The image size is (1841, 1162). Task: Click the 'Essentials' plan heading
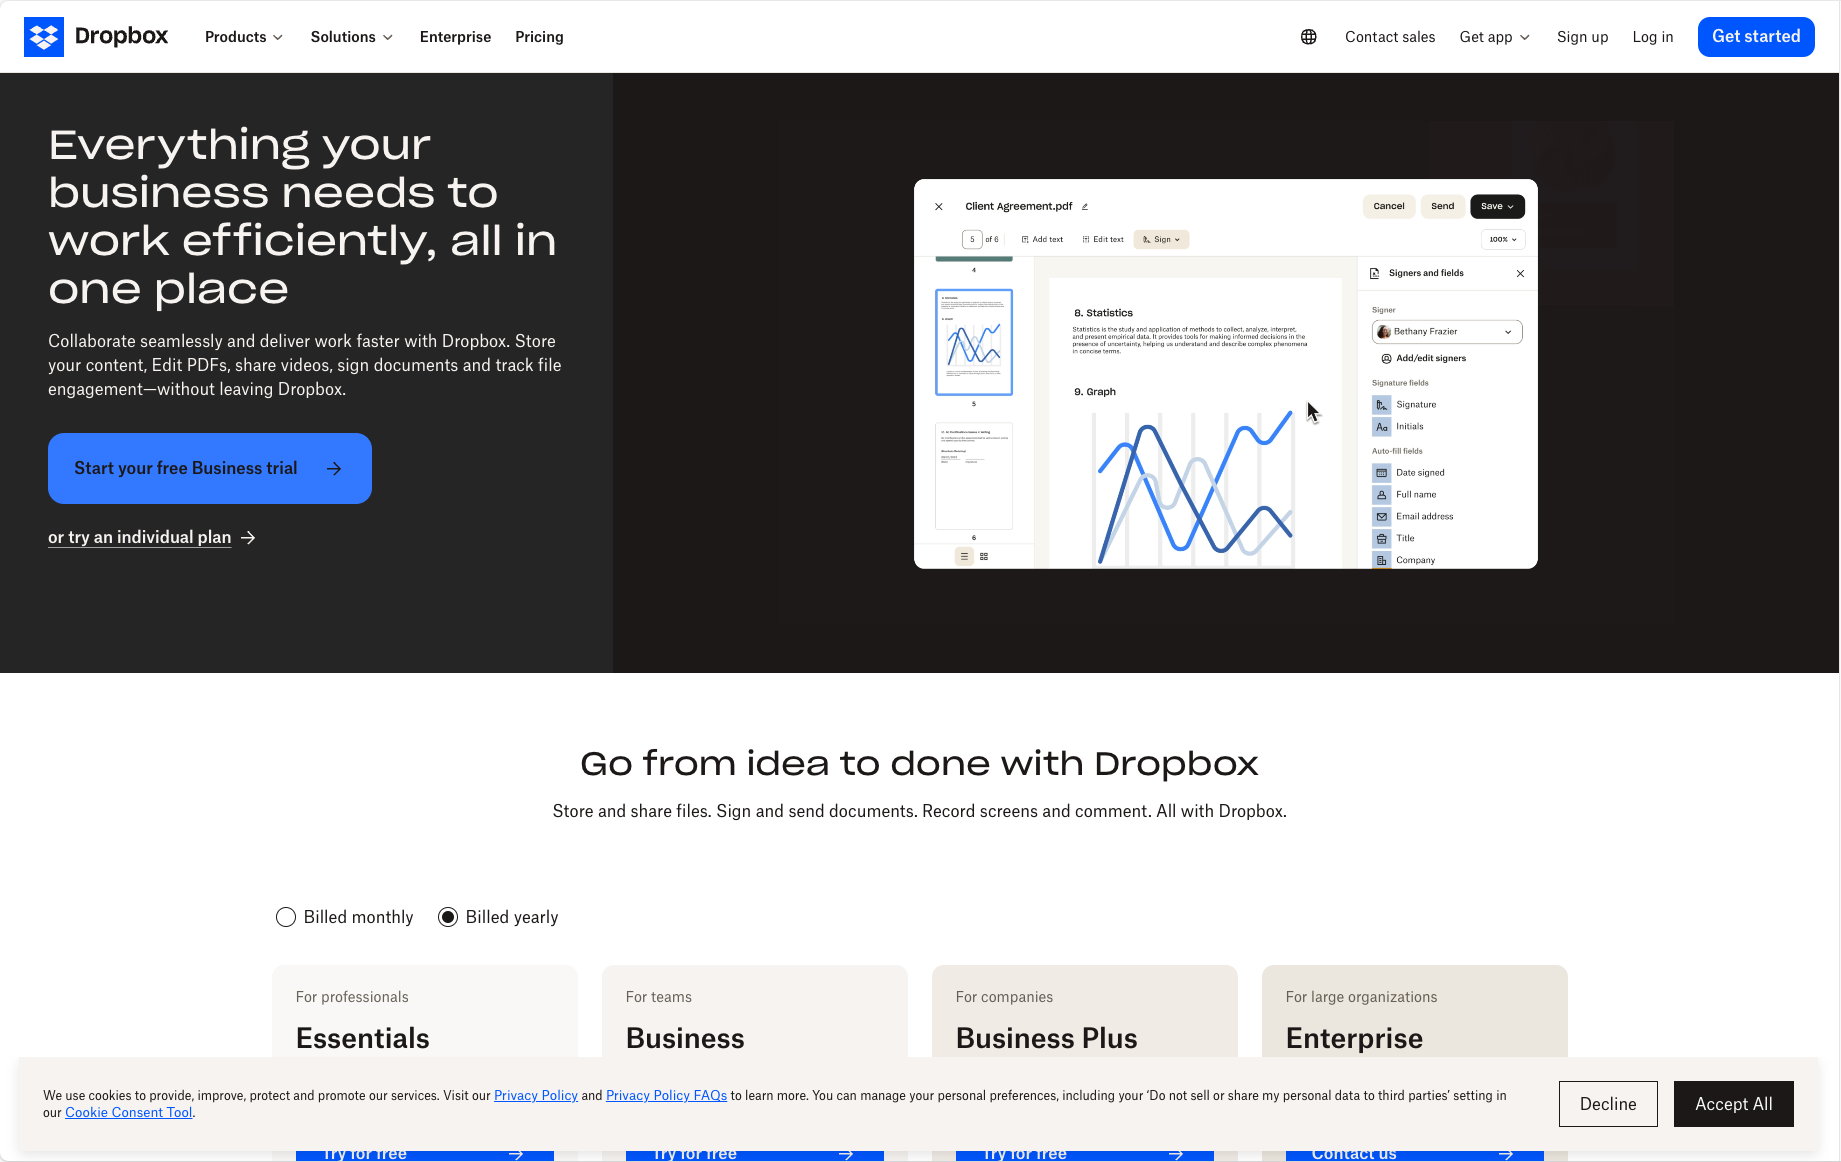point(363,1039)
